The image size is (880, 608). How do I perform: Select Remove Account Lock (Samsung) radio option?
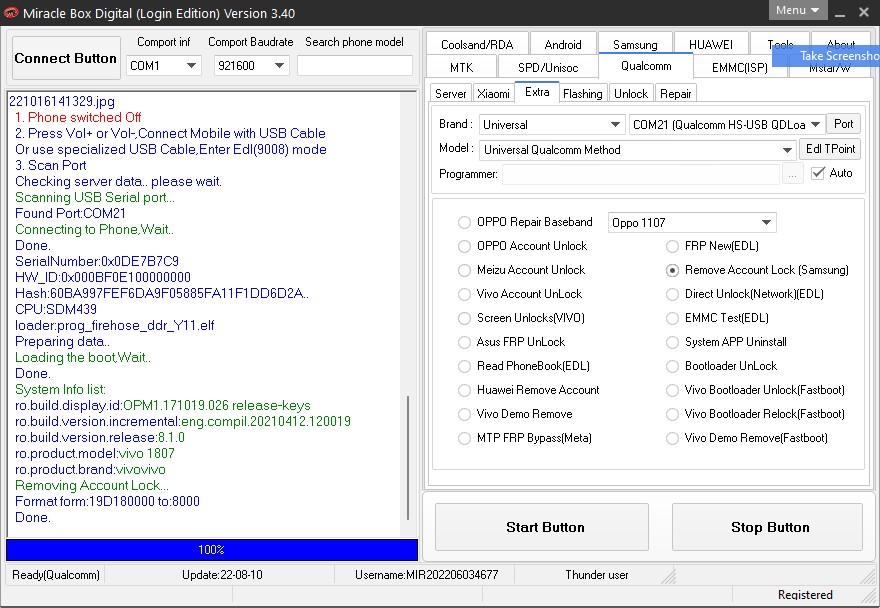tap(757, 270)
